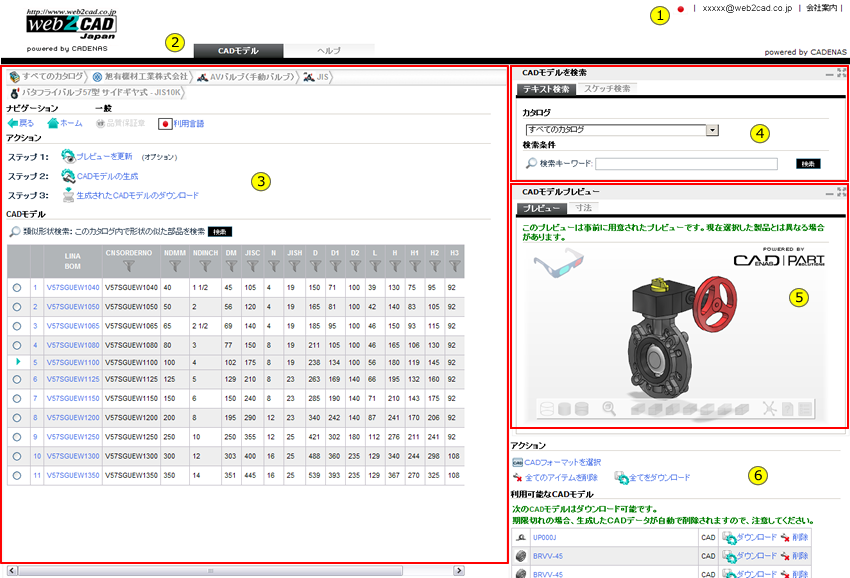850x578 pixels.
Task: Open the UP000J model link
Action: (545, 537)
